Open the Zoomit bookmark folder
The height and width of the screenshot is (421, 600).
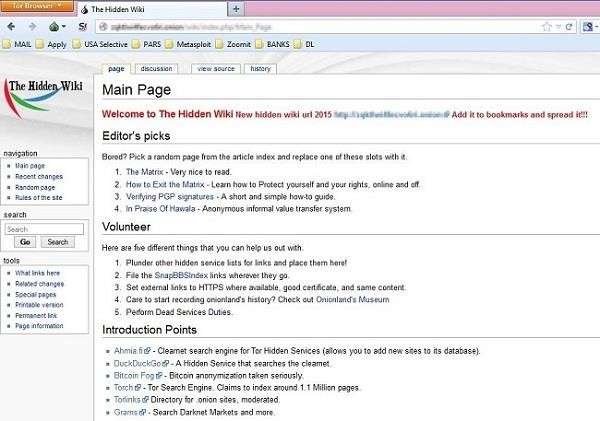[x=233, y=44]
